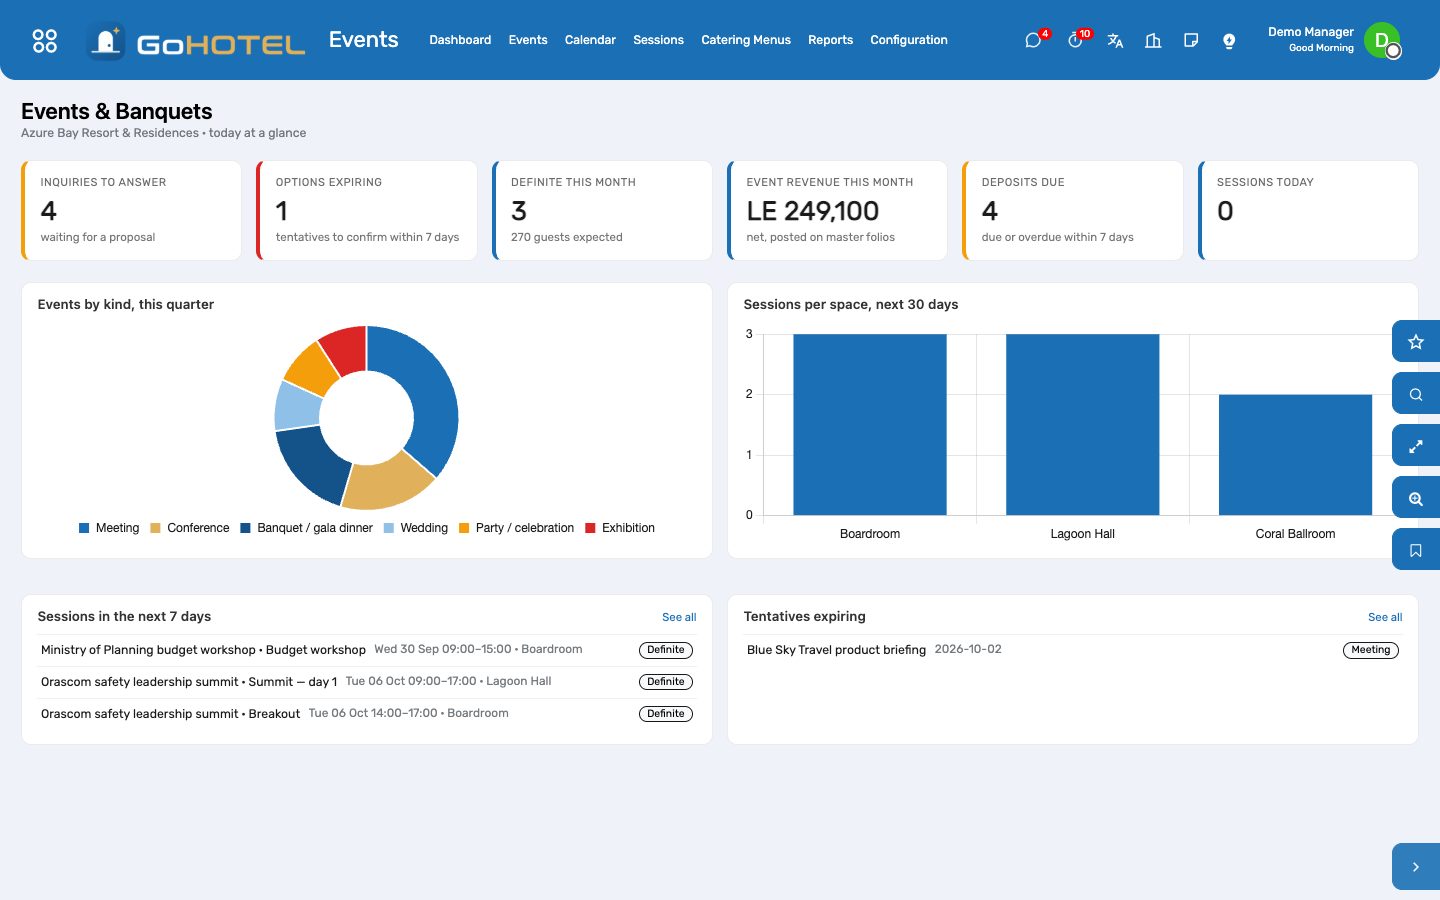Open Ministry of Planning budget workshop session

click(367, 650)
